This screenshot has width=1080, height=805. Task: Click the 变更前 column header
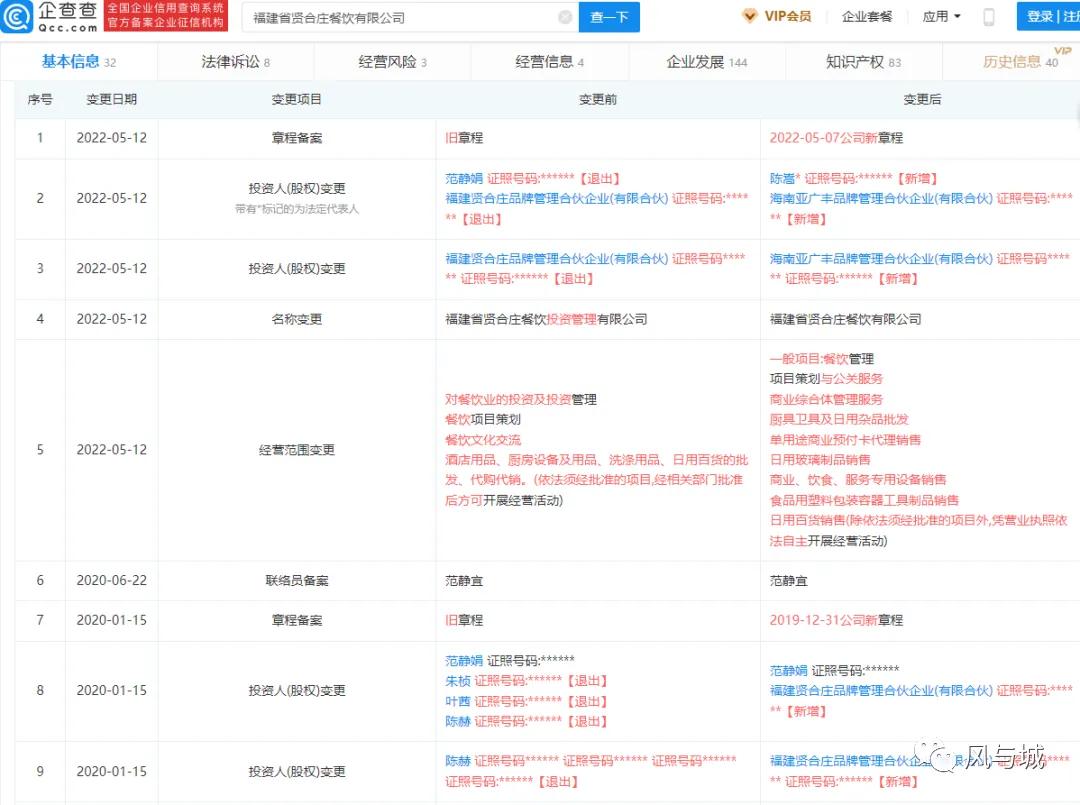pos(598,99)
